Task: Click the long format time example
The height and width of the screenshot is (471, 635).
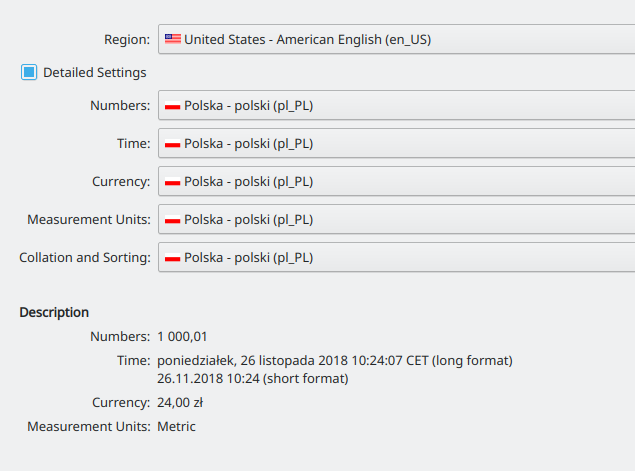Action: 335,360
